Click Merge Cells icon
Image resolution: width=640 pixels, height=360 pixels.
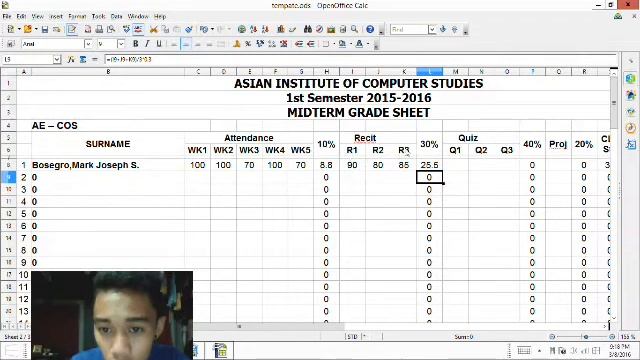coord(221,44)
